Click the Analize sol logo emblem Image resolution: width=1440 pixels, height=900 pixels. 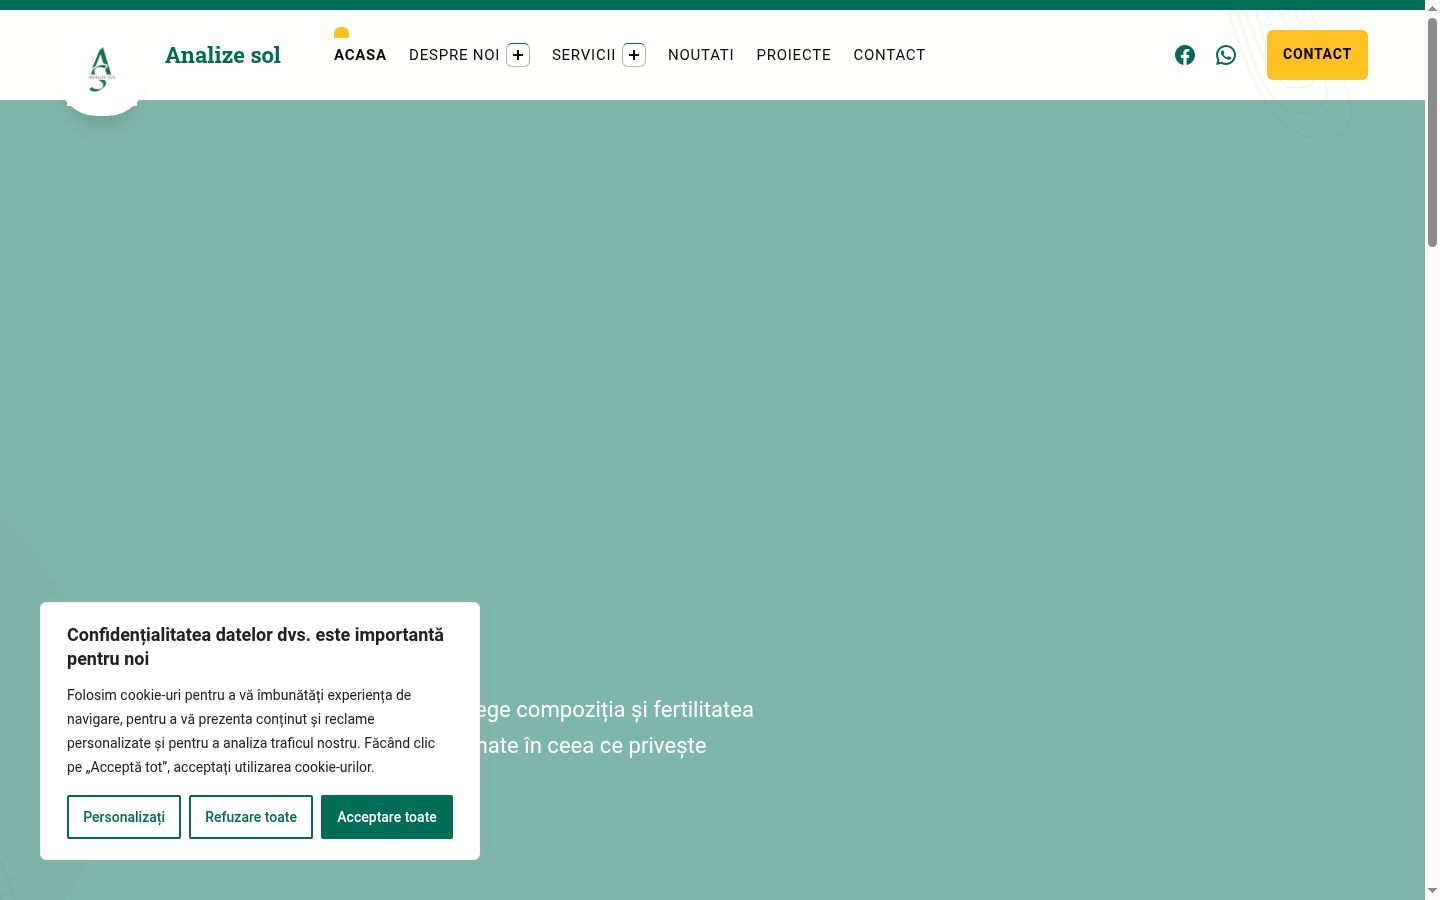click(101, 70)
